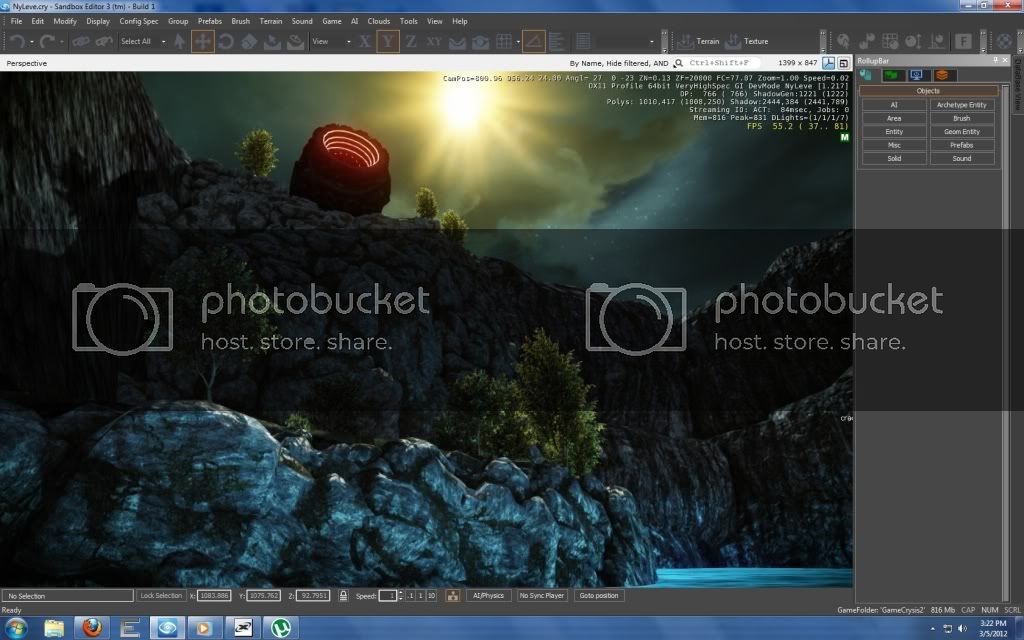Viewport: 1024px width, 640px height.
Task: Open the Prefabs menu
Action: pos(210,21)
